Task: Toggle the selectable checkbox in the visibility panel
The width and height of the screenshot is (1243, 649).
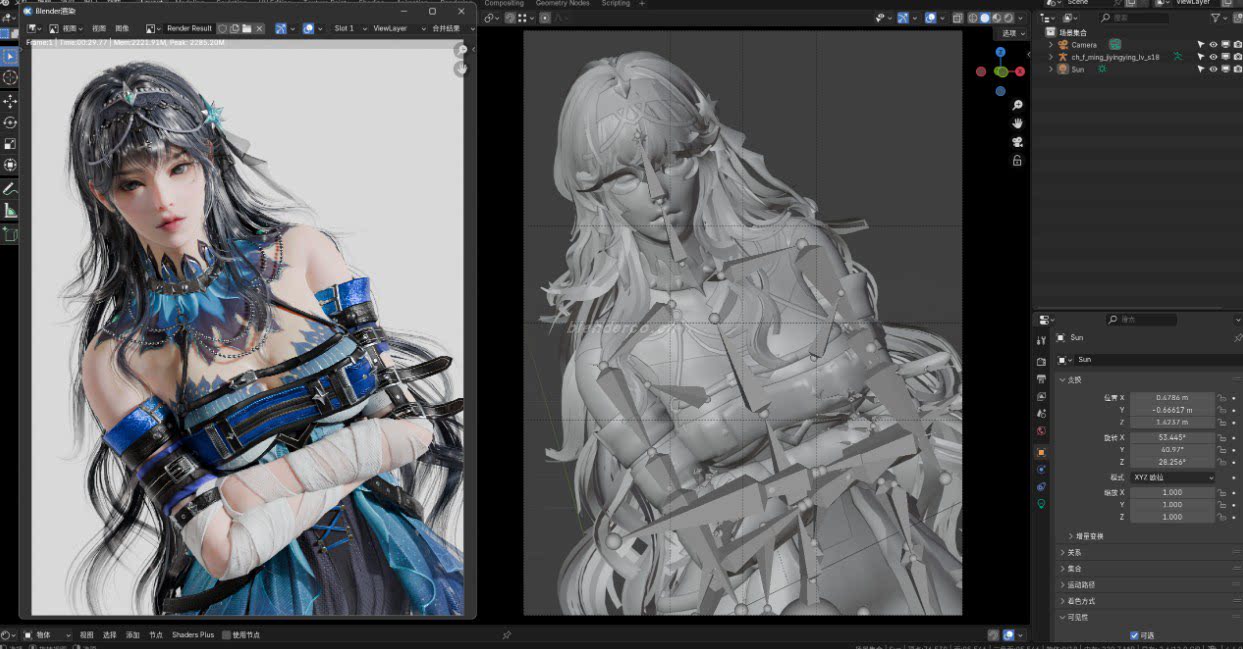Action: 1134,635
